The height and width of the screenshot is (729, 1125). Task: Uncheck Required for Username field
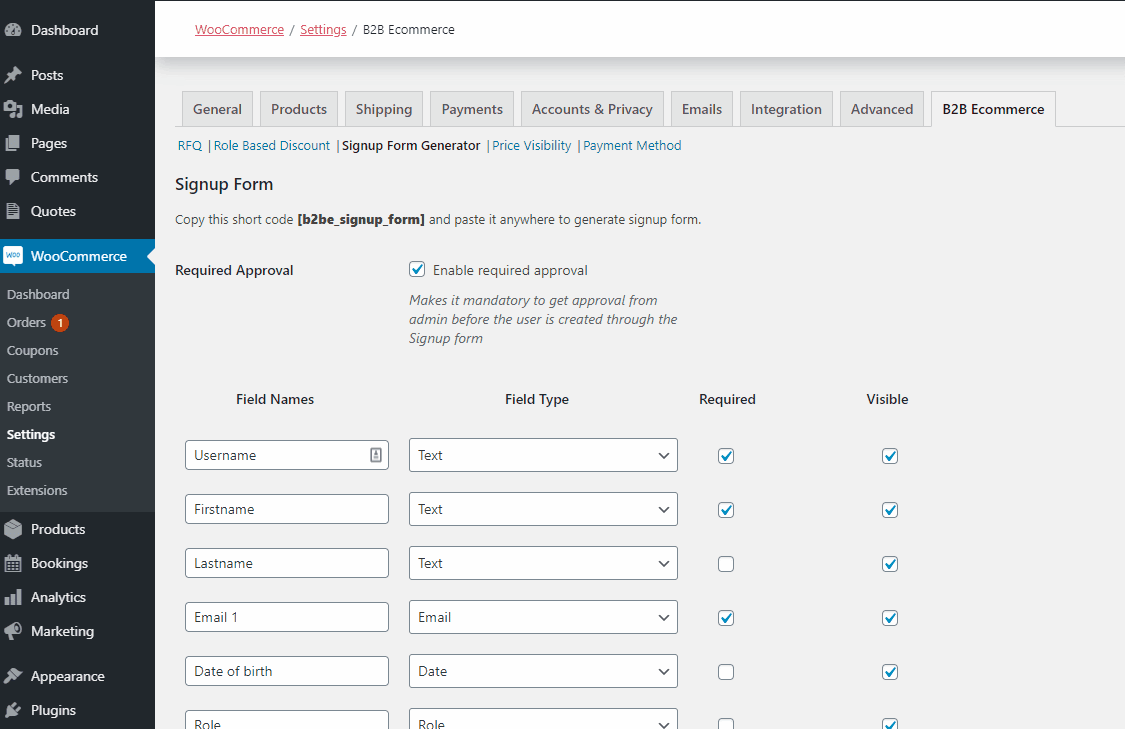(726, 456)
